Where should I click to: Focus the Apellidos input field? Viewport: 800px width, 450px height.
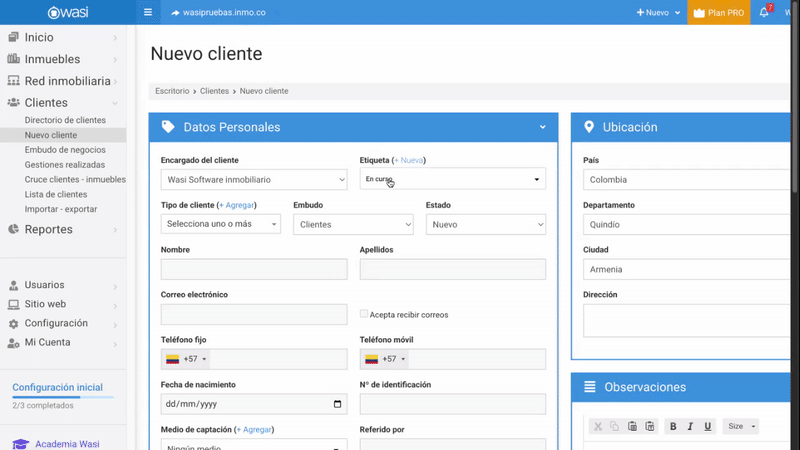[x=453, y=269]
